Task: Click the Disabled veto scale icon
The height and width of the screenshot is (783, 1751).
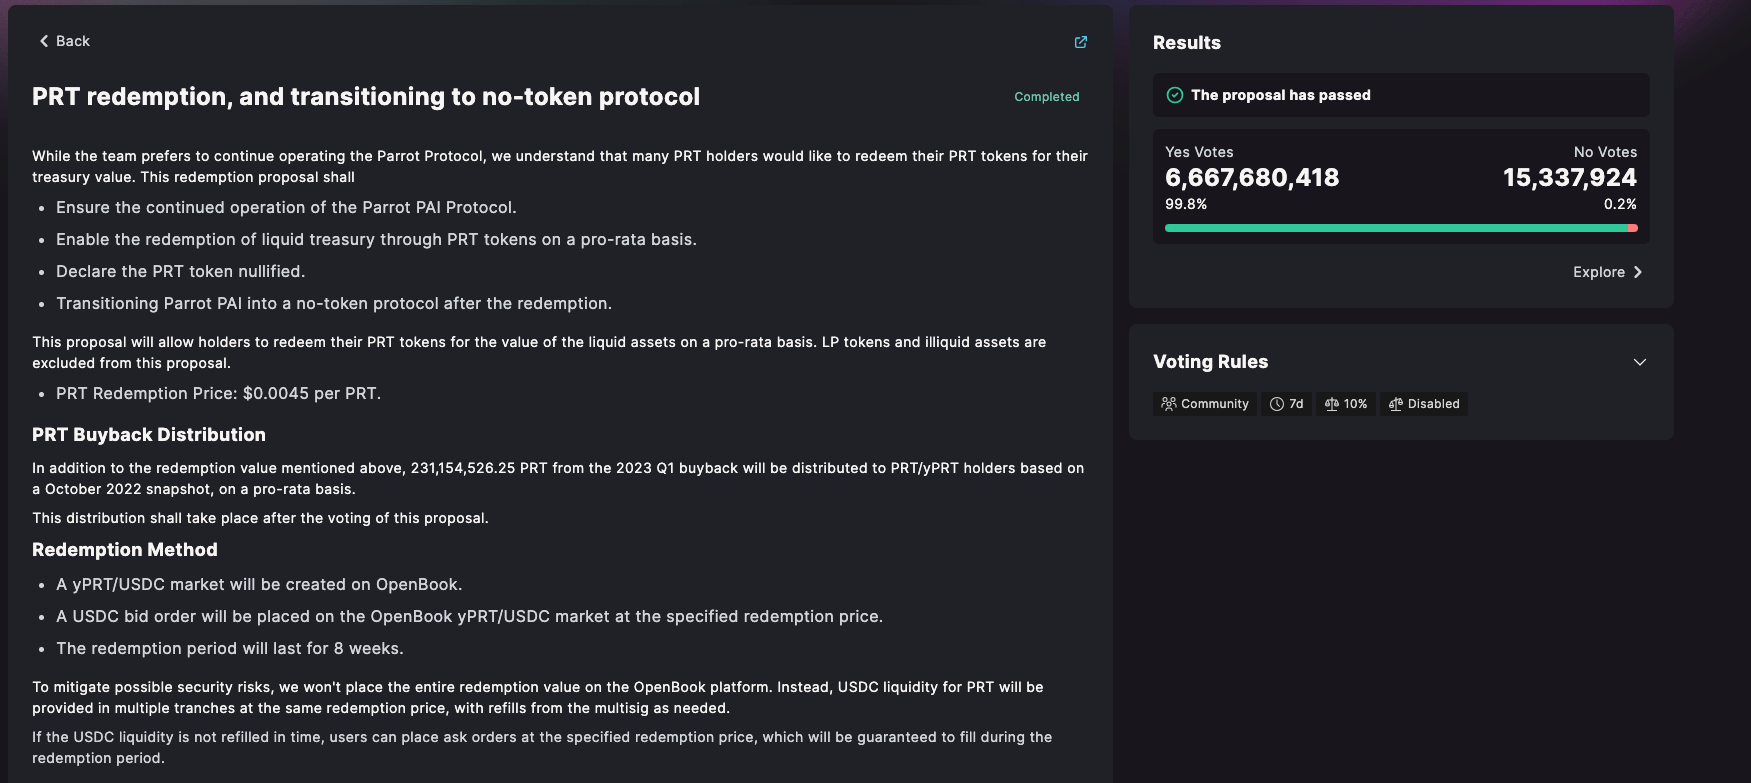Action: [x=1396, y=404]
